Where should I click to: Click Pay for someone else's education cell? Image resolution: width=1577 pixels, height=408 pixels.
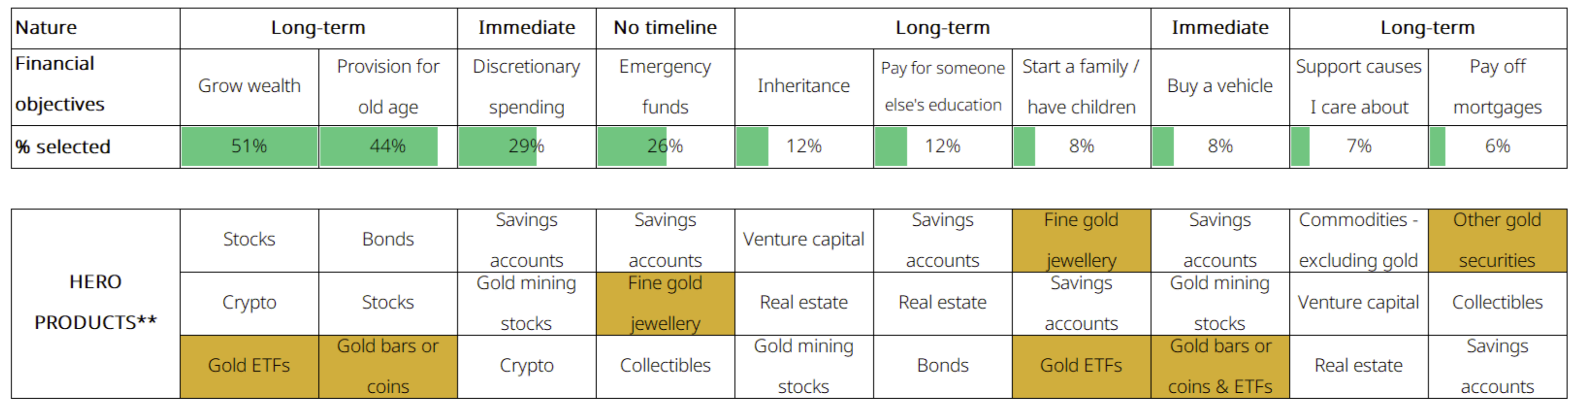pyautogui.click(x=943, y=86)
